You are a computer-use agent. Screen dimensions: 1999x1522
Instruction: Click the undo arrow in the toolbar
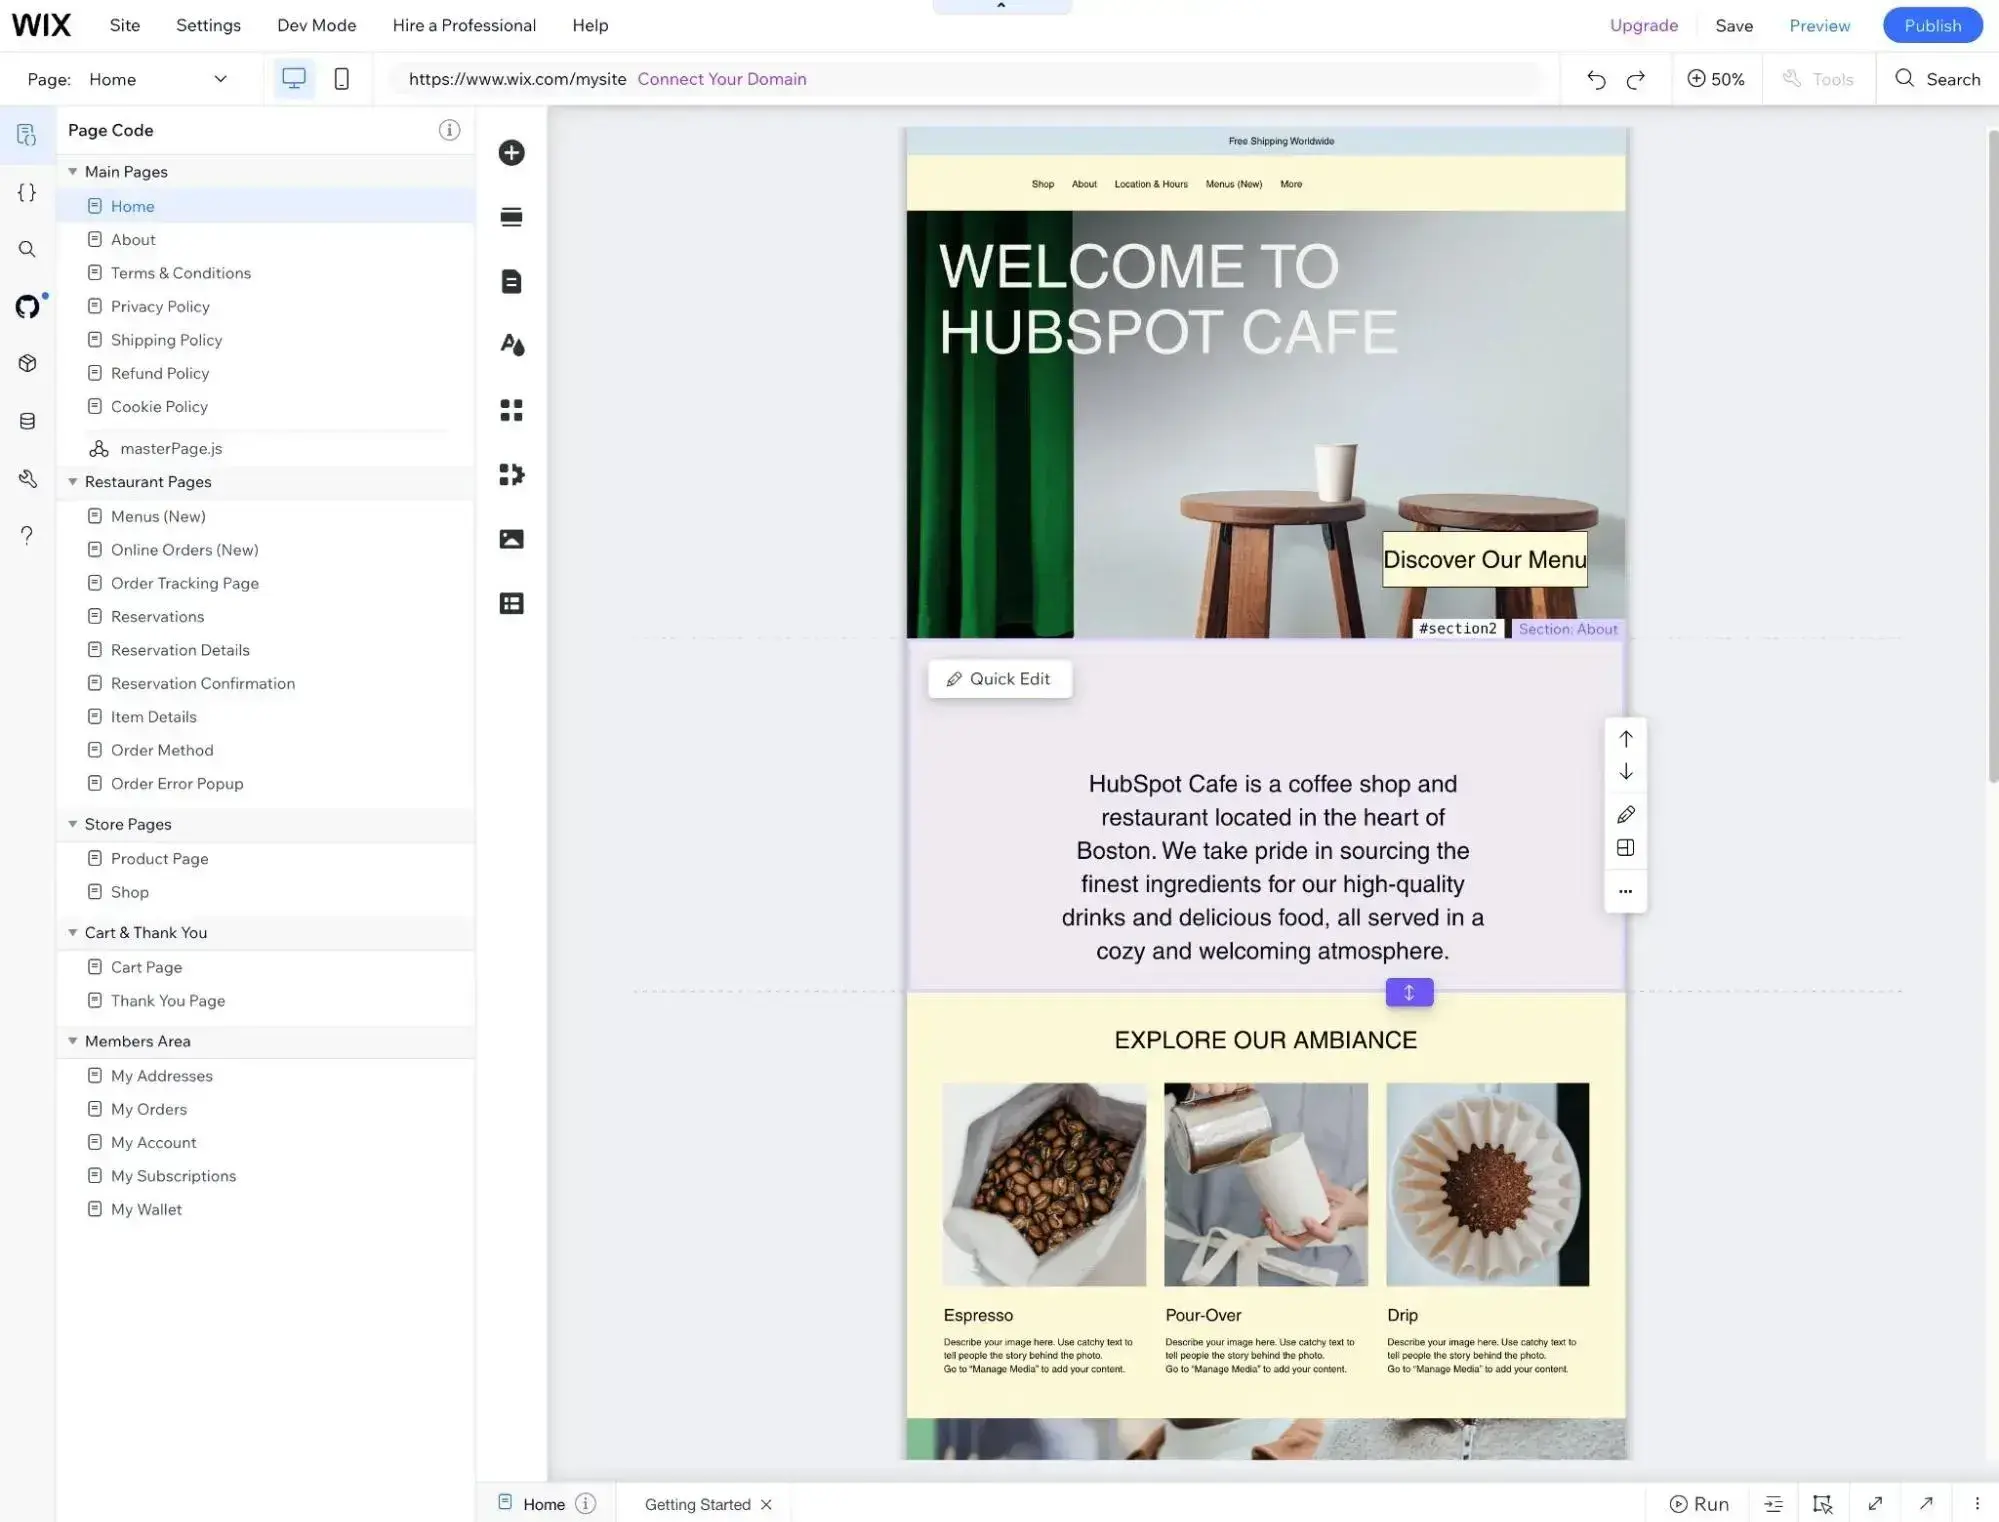pyautogui.click(x=1595, y=79)
